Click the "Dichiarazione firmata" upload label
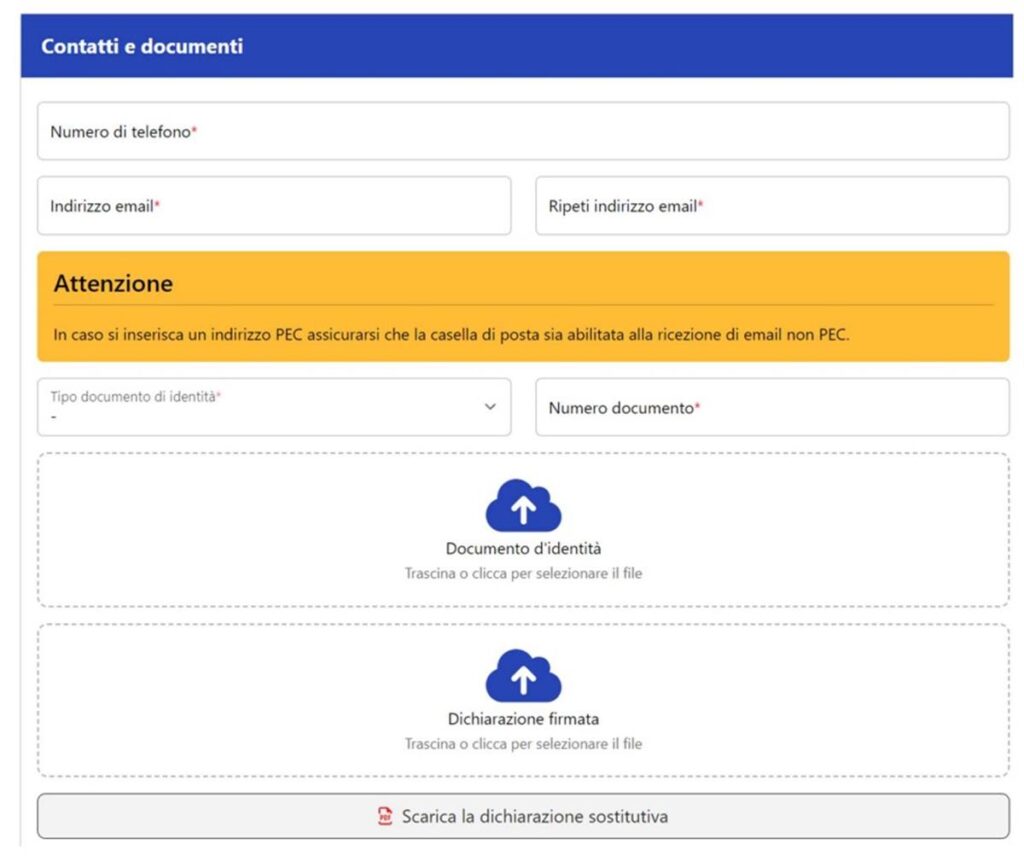 click(523, 719)
